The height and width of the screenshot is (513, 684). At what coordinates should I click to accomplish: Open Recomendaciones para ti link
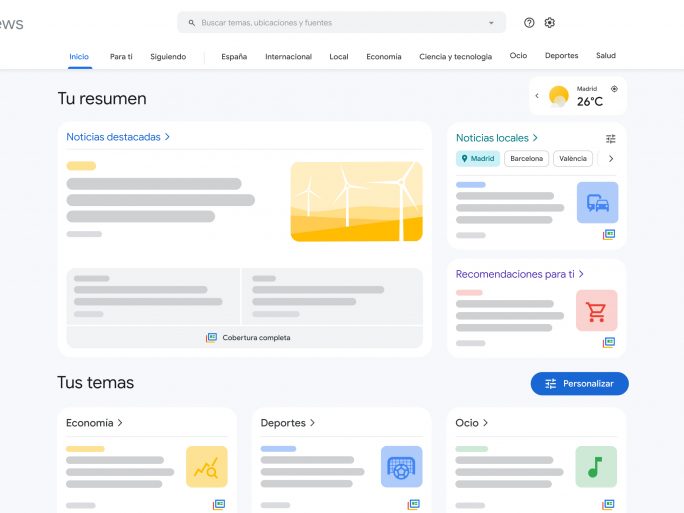click(x=520, y=274)
